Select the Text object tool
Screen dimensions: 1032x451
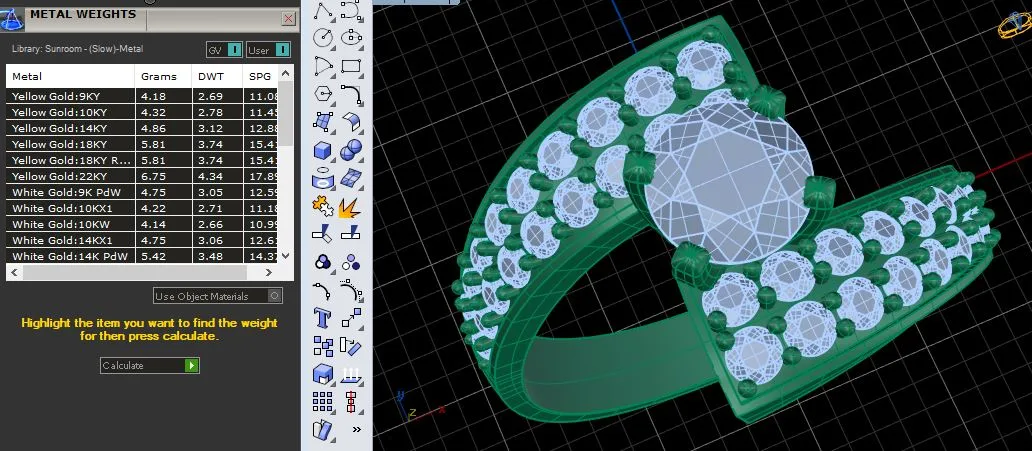[x=323, y=318]
